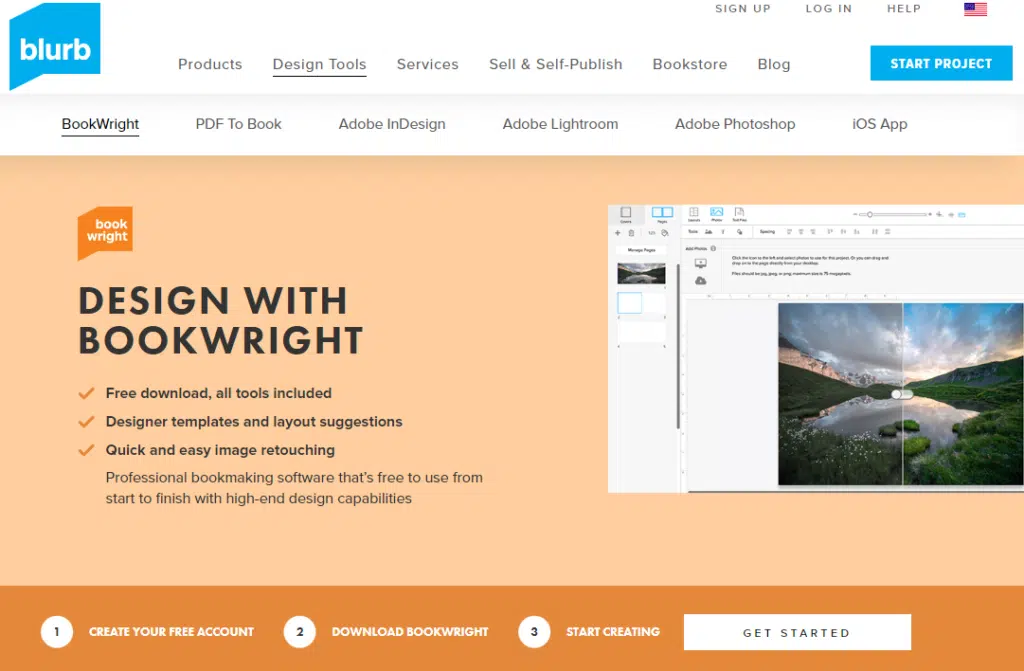The height and width of the screenshot is (671, 1024).
Task: Click the orange BookWright logo badge
Action: point(105,232)
